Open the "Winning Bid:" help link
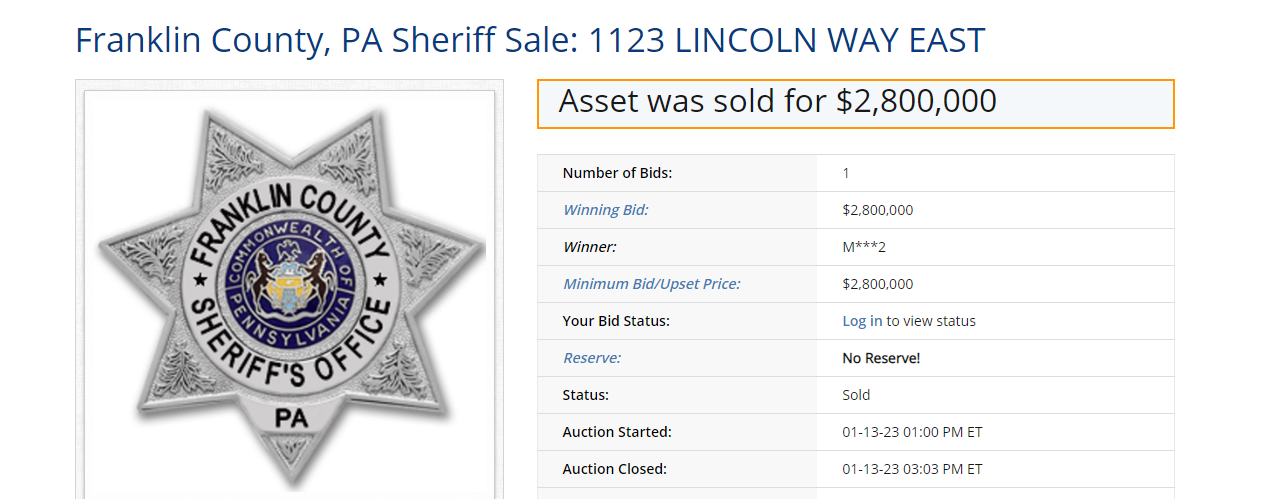The width and height of the screenshot is (1270, 499). click(606, 210)
